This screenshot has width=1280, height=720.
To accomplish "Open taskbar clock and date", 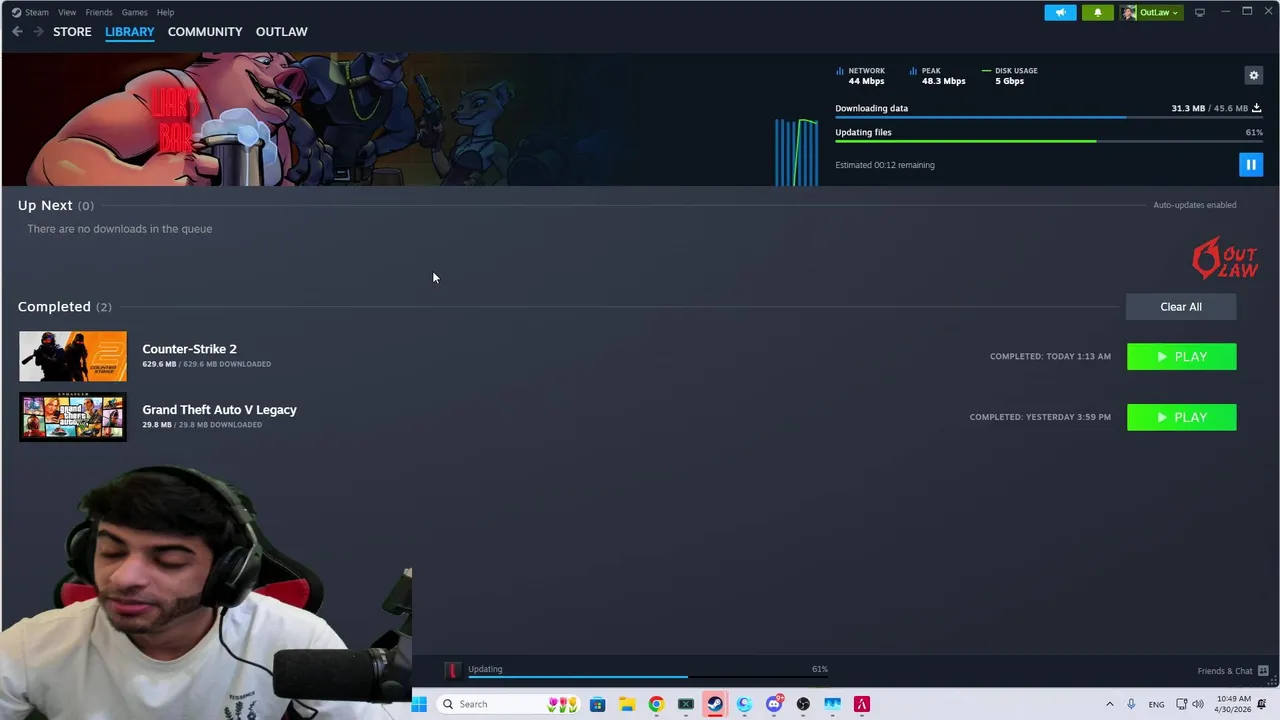I will tap(1234, 704).
